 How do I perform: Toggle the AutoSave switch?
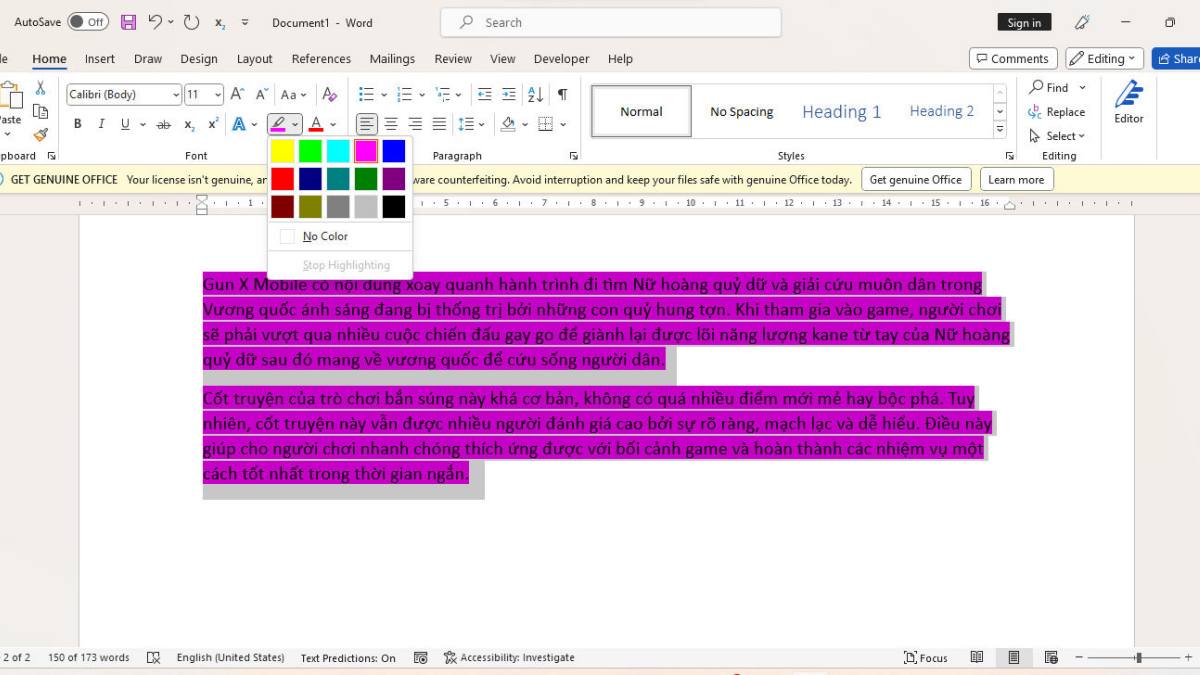click(88, 22)
